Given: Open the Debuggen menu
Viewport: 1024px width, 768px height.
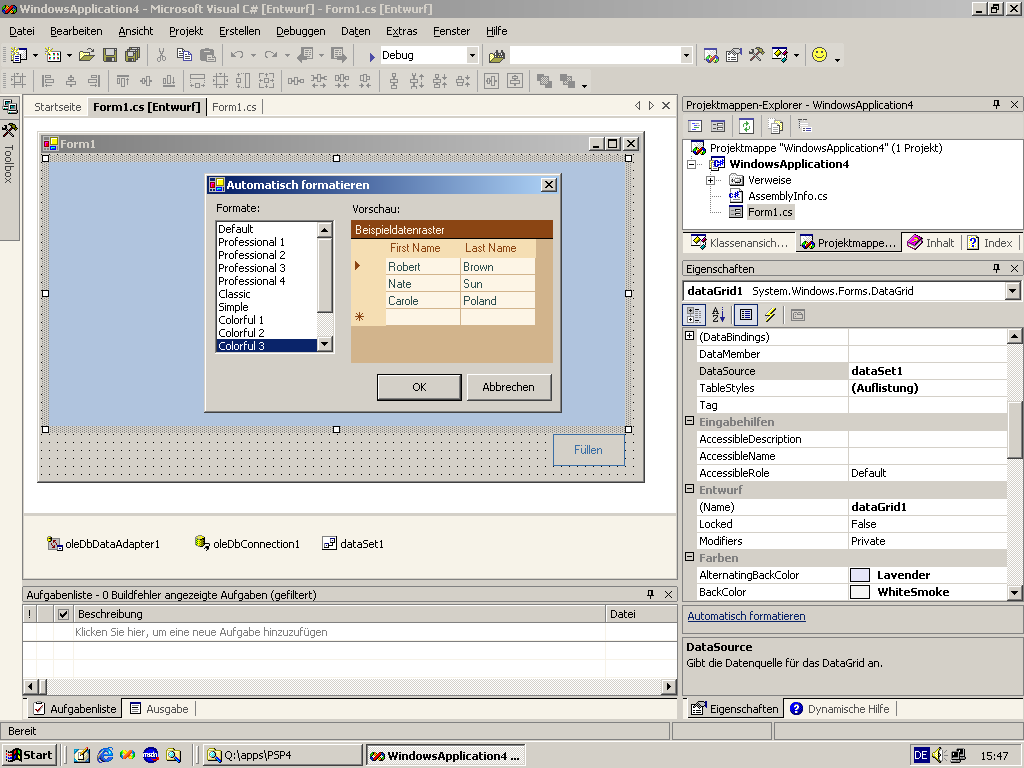Looking at the screenshot, I should click(x=300, y=31).
